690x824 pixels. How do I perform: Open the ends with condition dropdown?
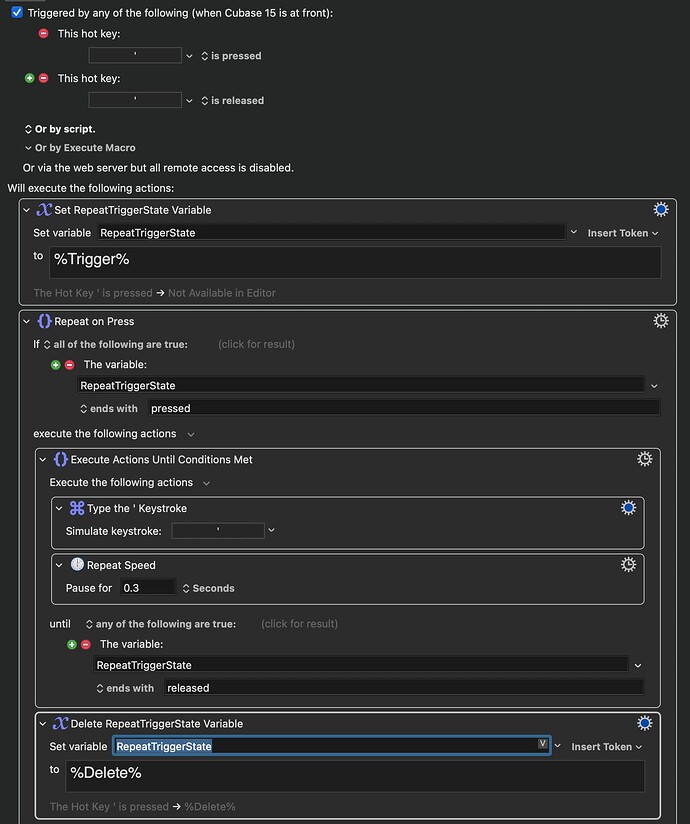[108, 408]
